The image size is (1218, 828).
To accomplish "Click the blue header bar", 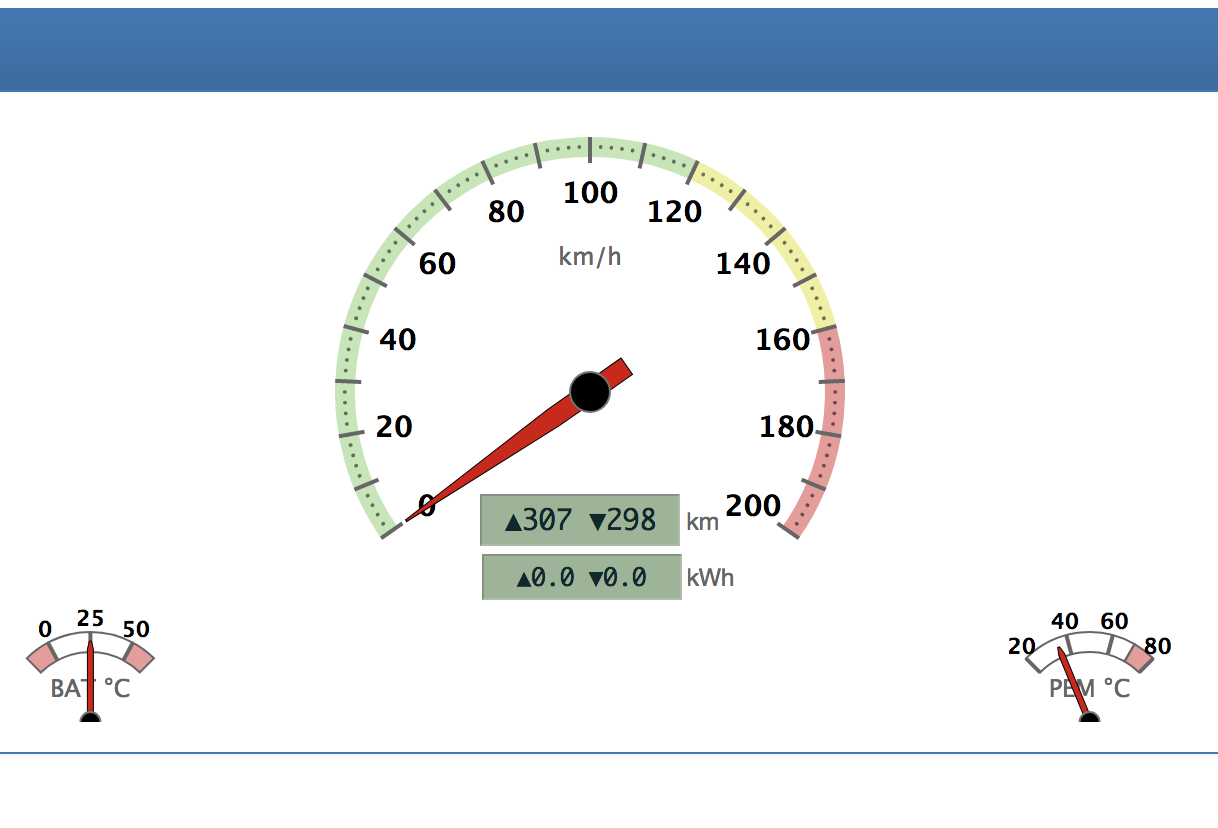I will (x=609, y=50).
